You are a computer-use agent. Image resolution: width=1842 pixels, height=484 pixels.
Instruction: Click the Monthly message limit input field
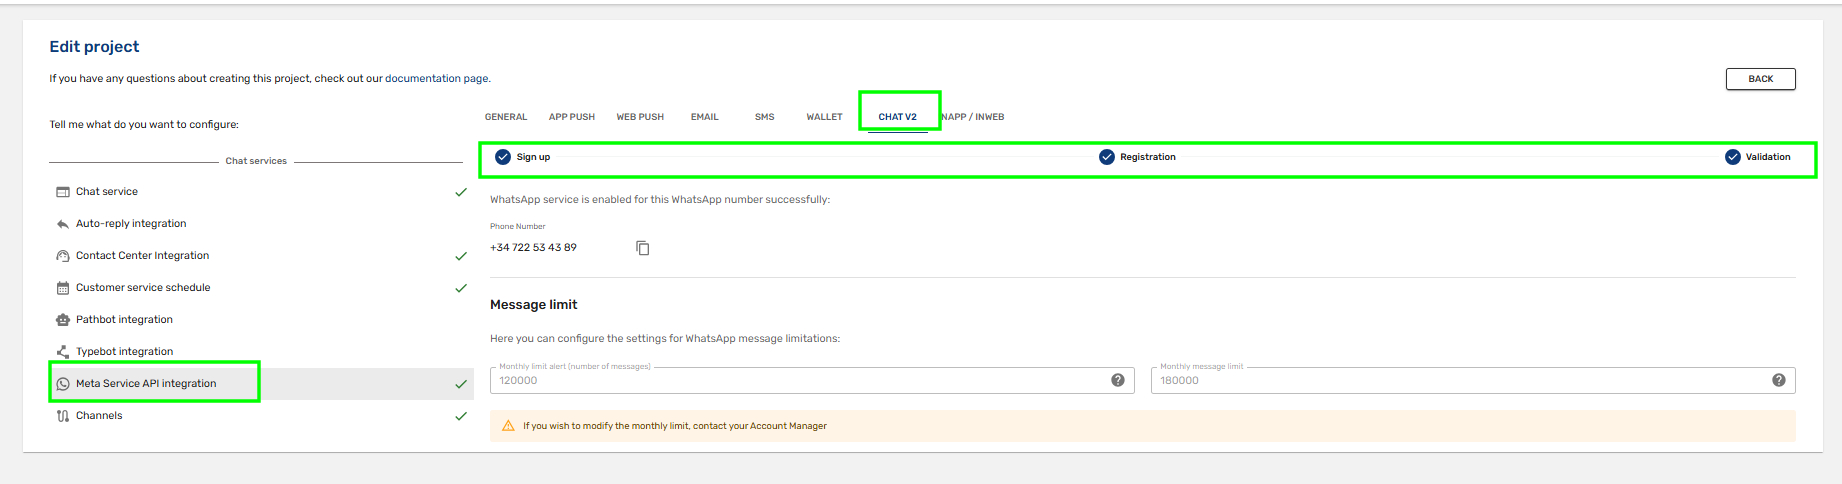[1473, 380]
